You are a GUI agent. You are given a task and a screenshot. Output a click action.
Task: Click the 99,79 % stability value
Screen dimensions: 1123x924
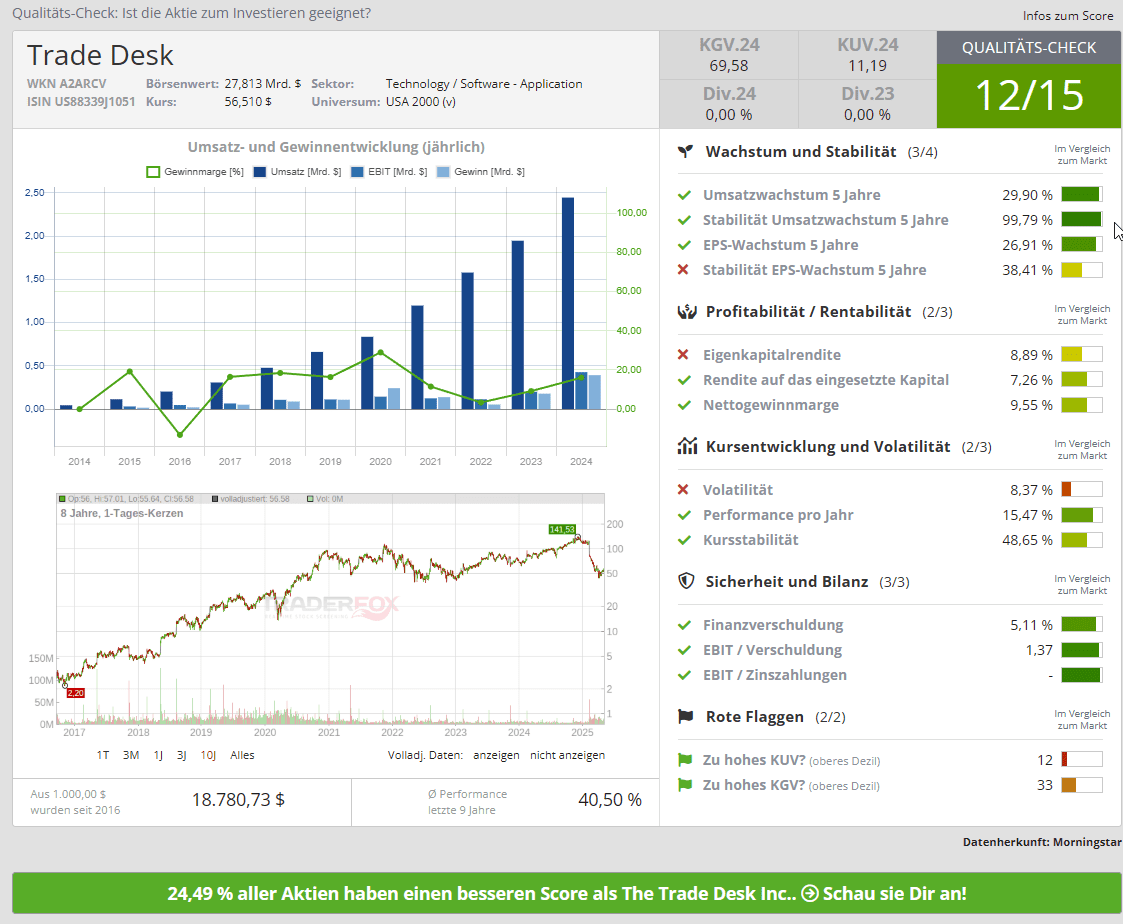(1027, 220)
